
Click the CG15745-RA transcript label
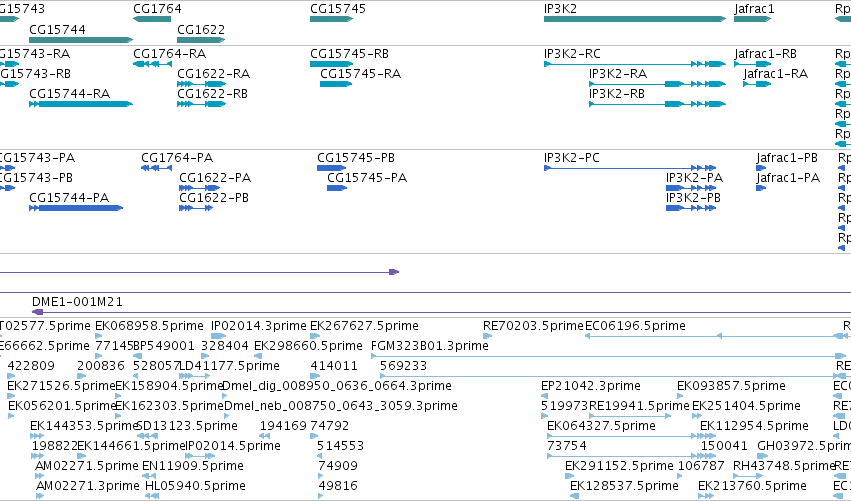360,73
